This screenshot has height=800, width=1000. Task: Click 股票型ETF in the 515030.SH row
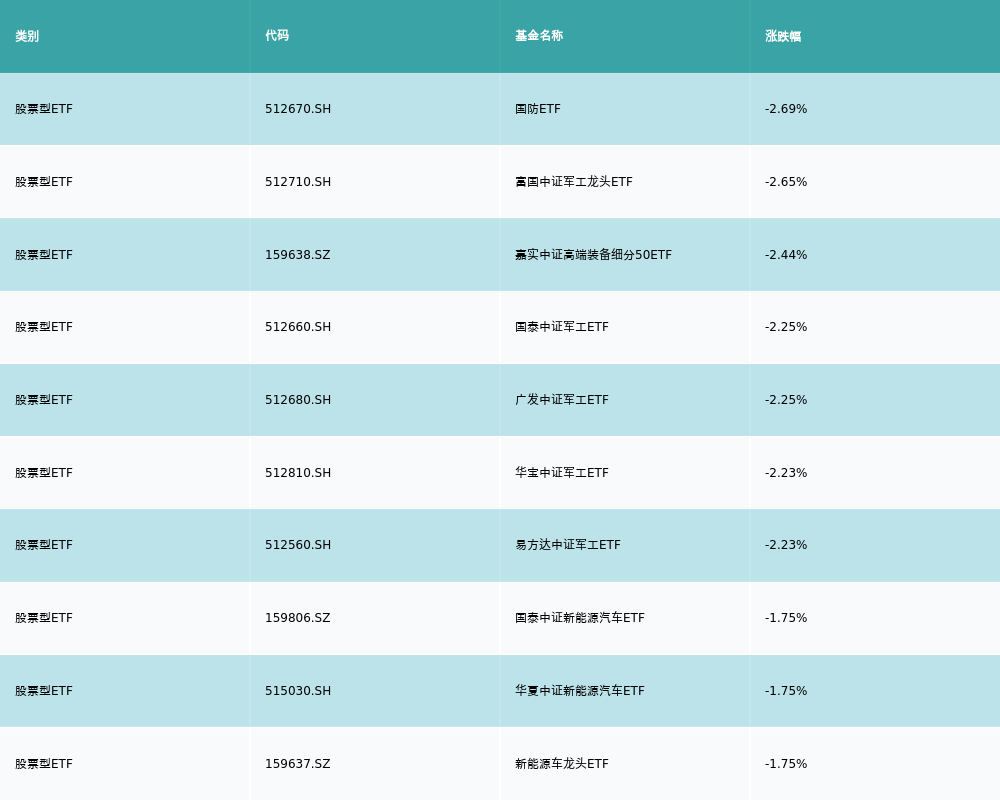[x=44, y=691]
